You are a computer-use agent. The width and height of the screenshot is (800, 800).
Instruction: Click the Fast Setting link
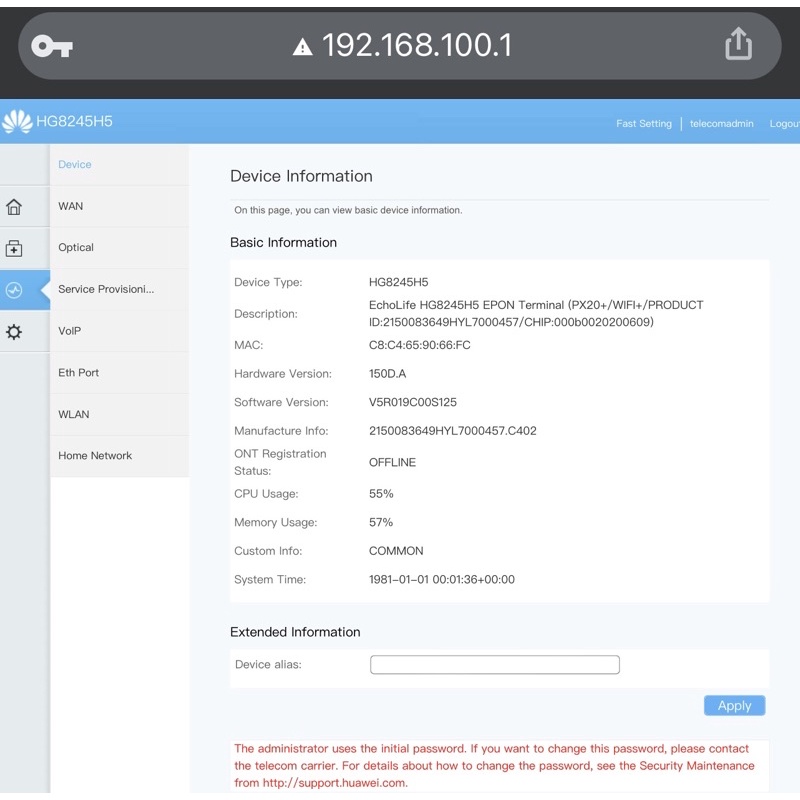pyautogui.click(x=644, y=124)
